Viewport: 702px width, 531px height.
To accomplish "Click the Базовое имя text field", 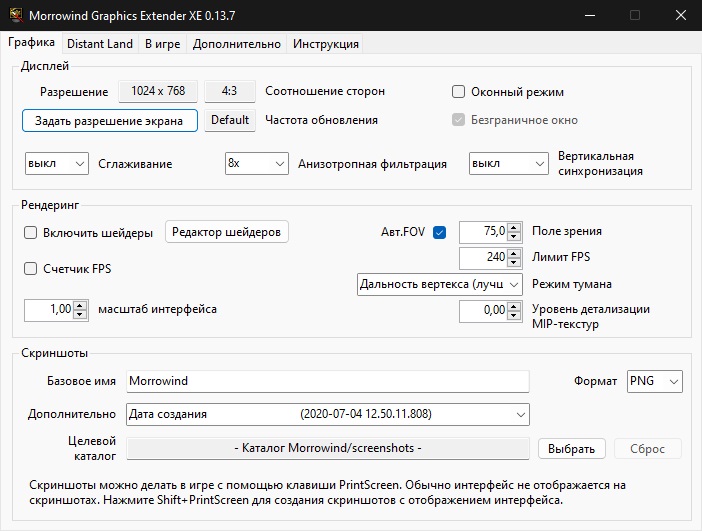I will 327,381.
